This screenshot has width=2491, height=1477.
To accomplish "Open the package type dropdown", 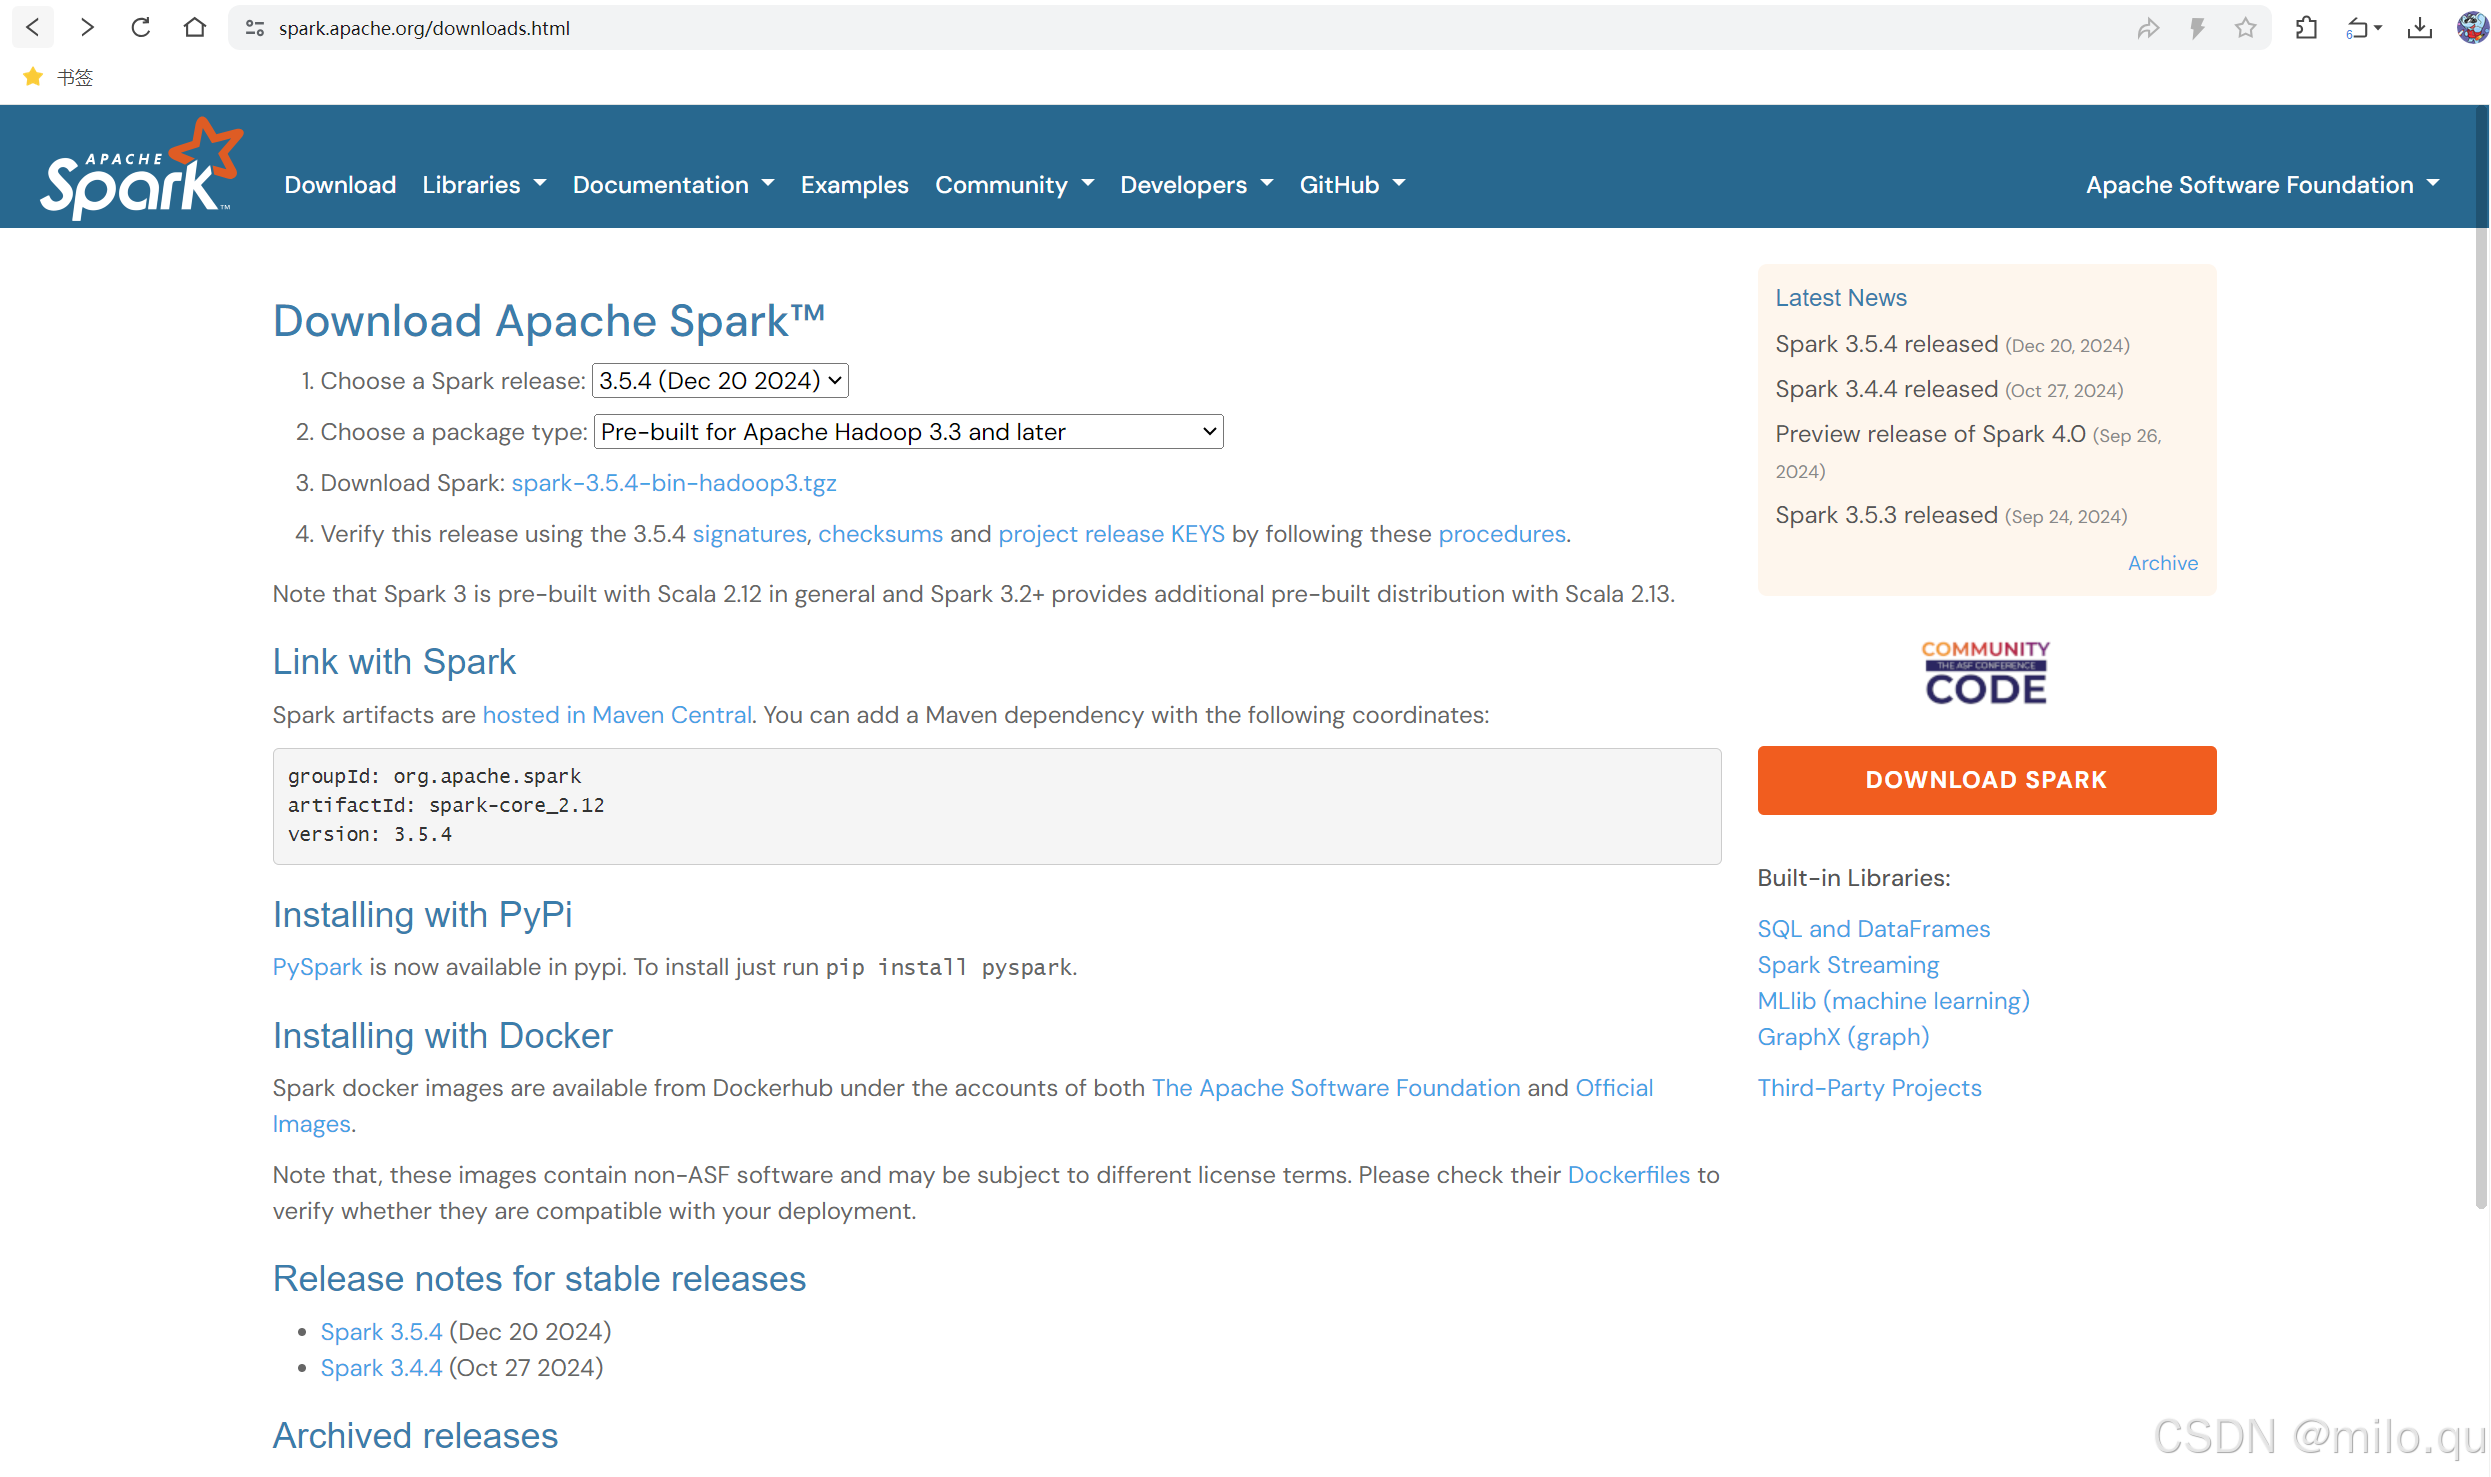I will coord(907,432).
